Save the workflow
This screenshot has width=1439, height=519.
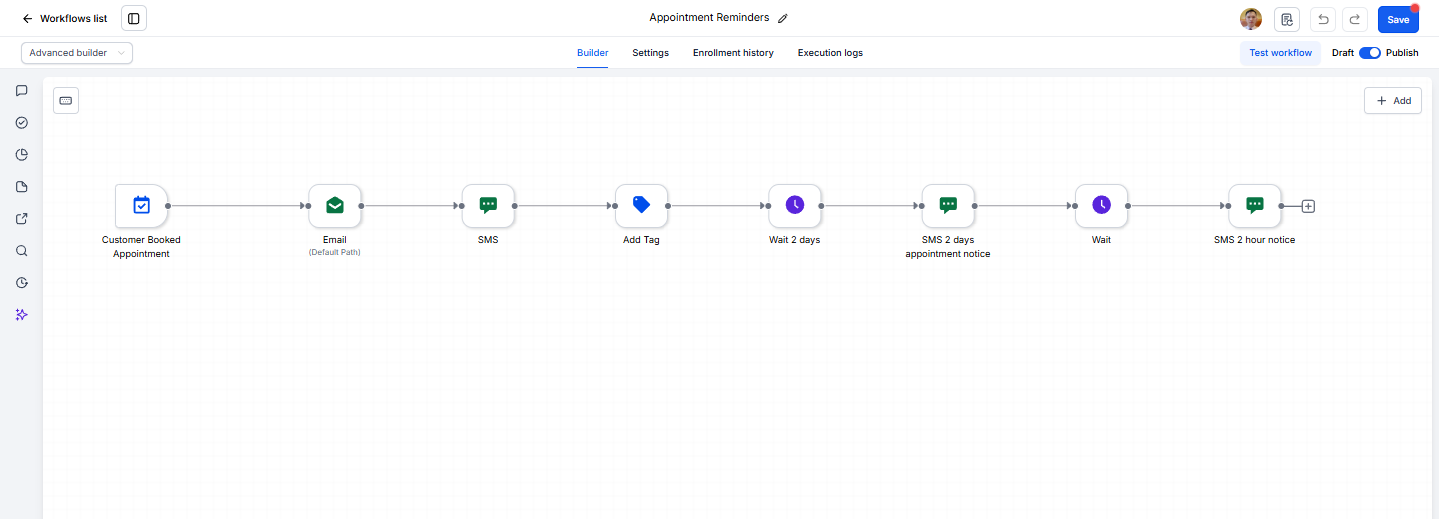click(x=1398, y=19)
